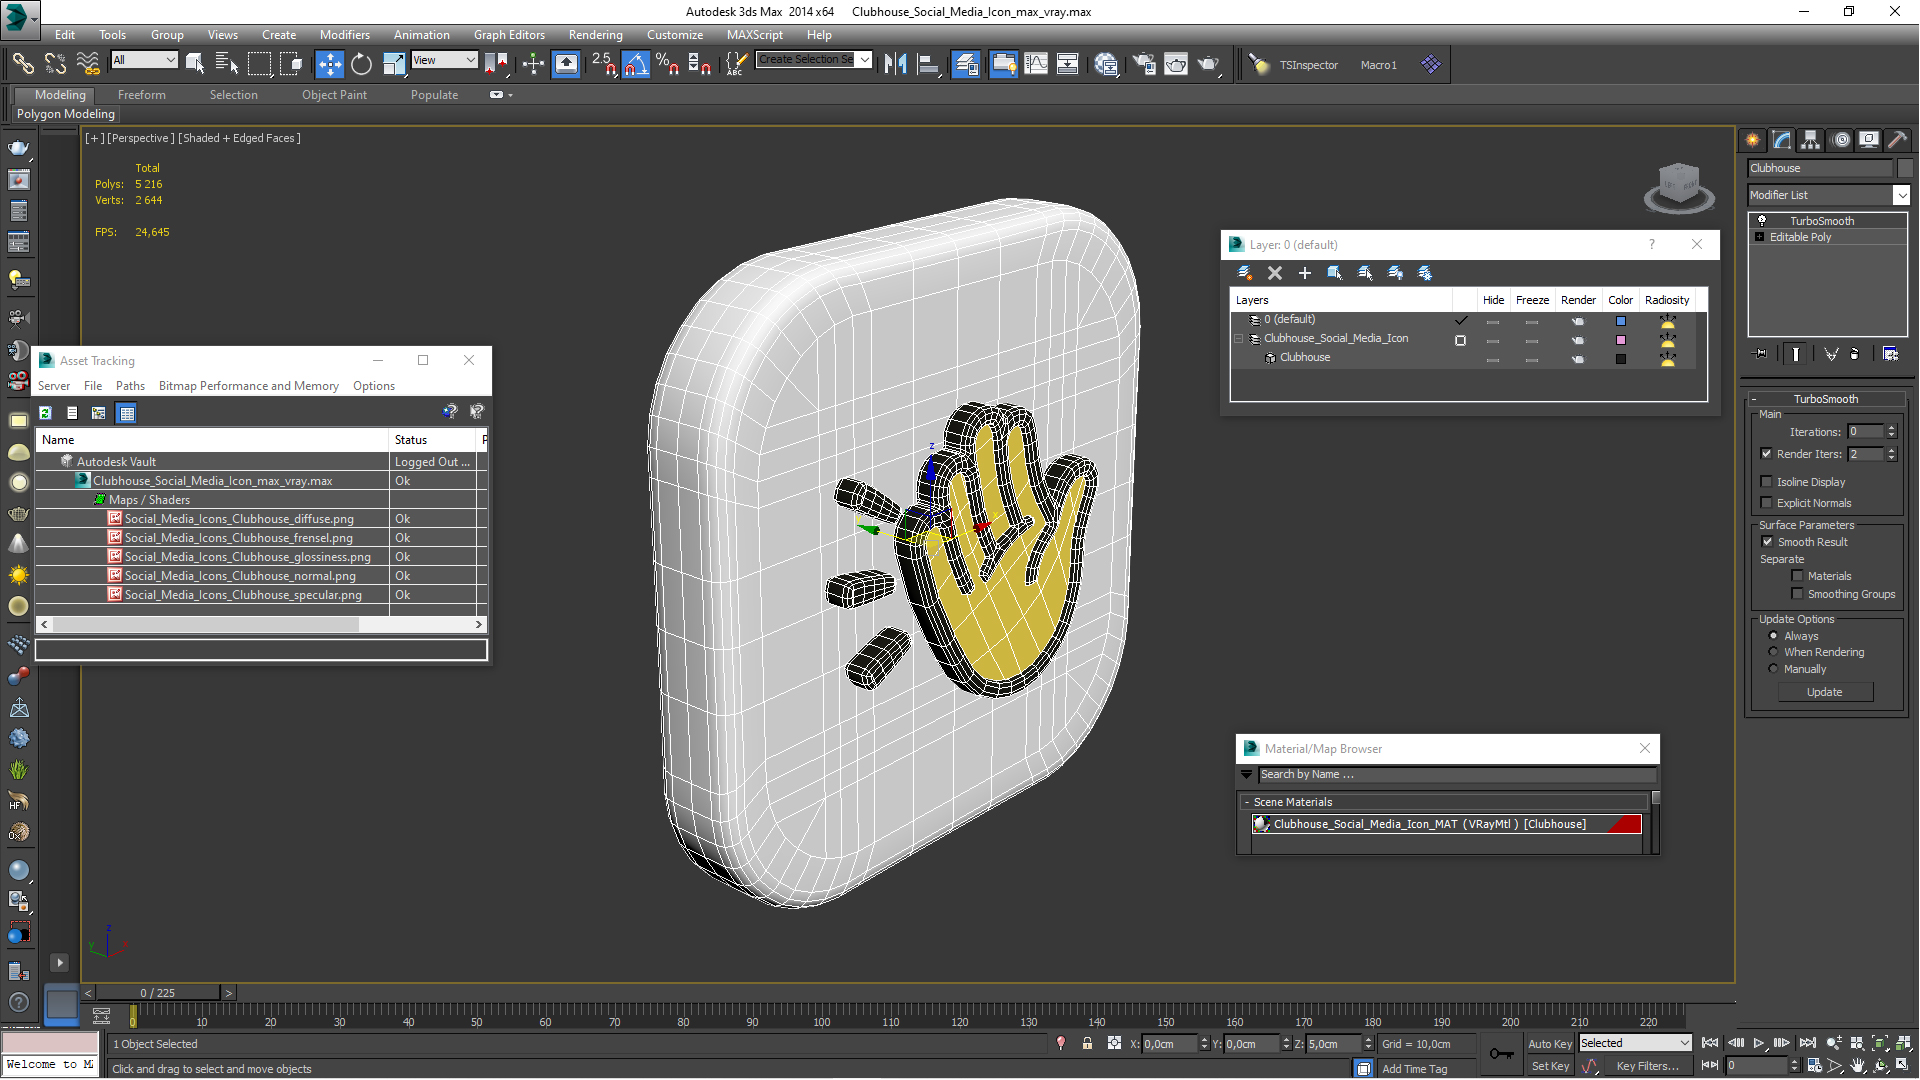Choose Rectangular Selection Region tool

259,64
